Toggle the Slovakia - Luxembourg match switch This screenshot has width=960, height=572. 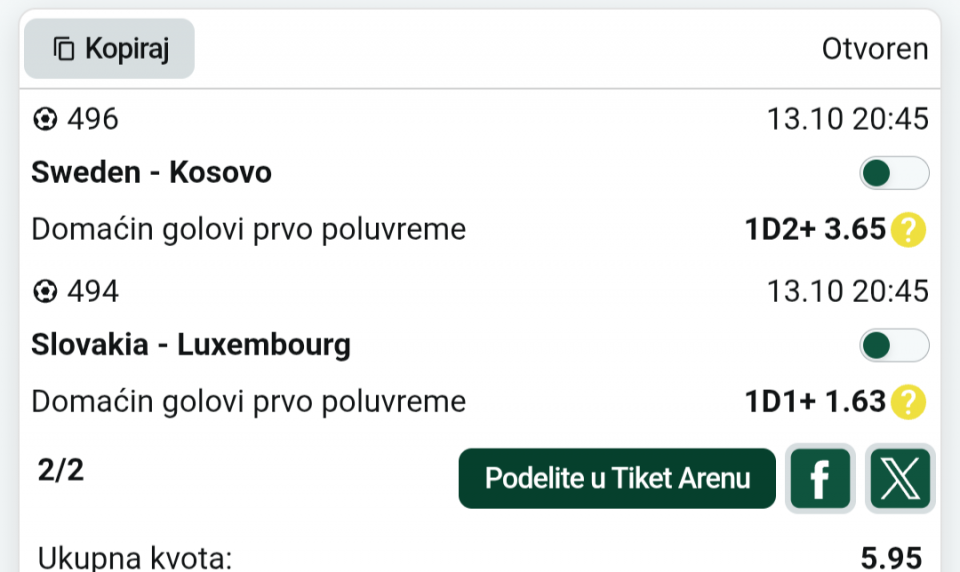point(894,346)
